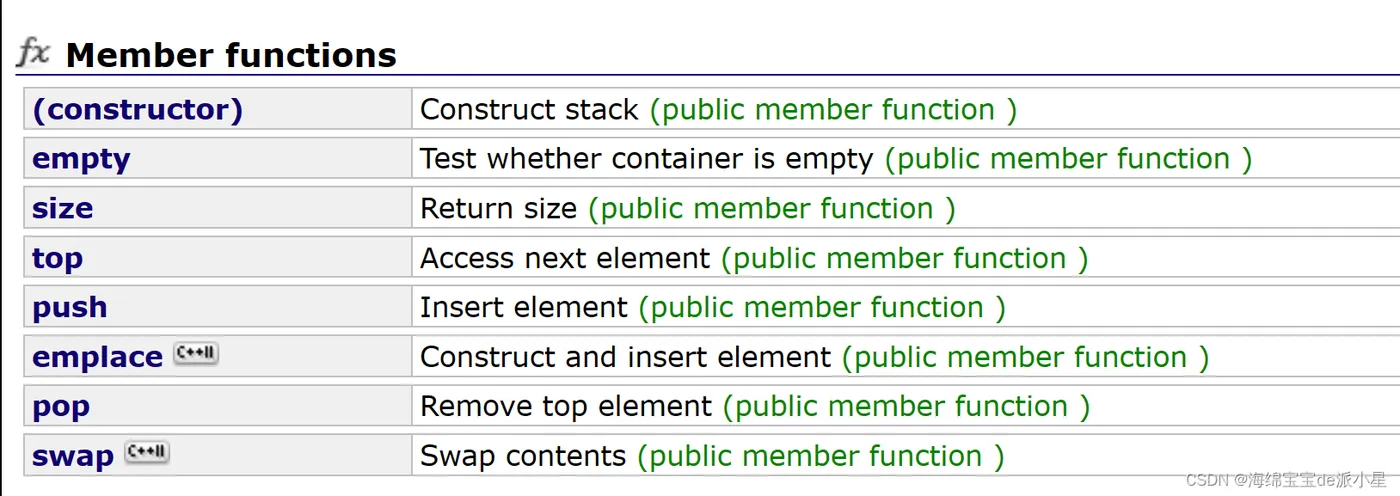
Task: Click the 'Insert element' description text
Action: tap(524, 307)
